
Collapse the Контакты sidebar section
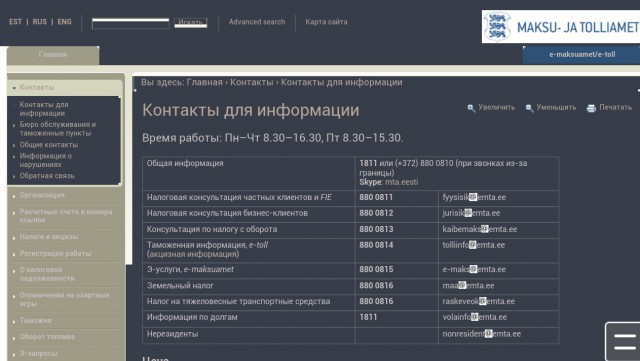coord(37,87)
